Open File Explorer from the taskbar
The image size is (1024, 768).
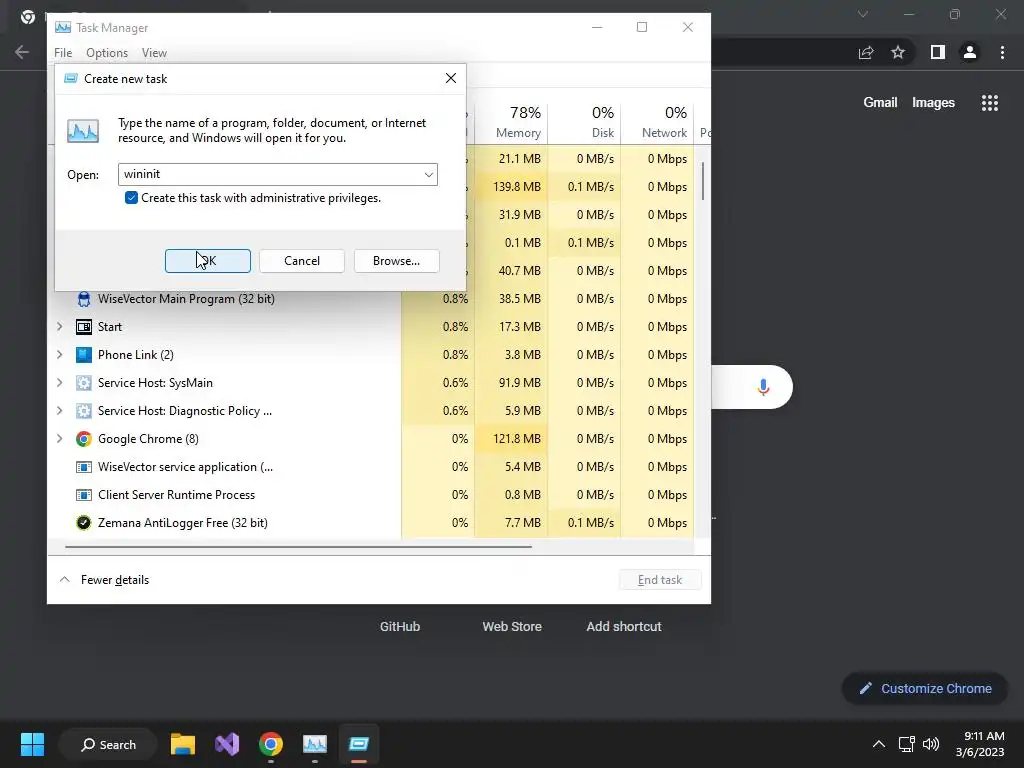(x=183, y=744)
